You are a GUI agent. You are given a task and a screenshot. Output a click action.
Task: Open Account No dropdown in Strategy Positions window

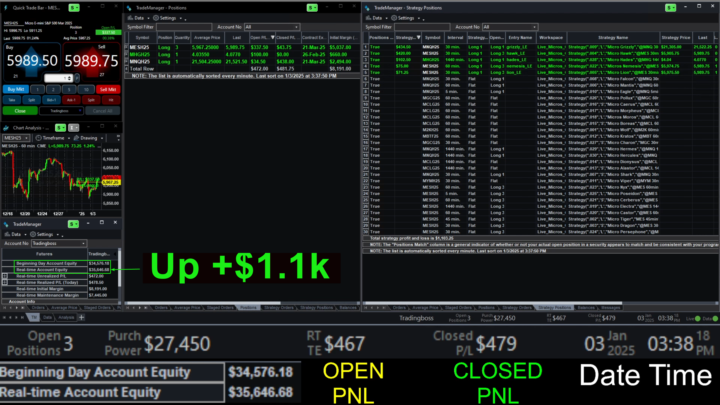510,27
